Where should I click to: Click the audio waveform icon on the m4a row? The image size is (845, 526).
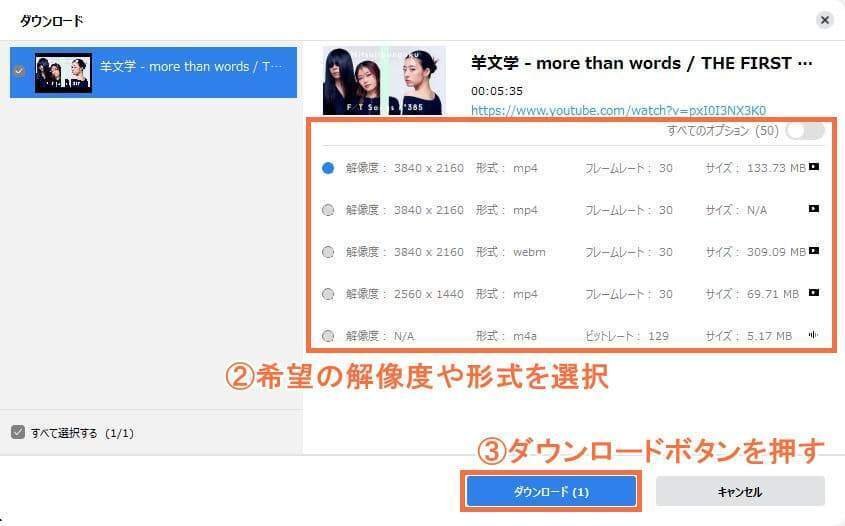(813, 335)
